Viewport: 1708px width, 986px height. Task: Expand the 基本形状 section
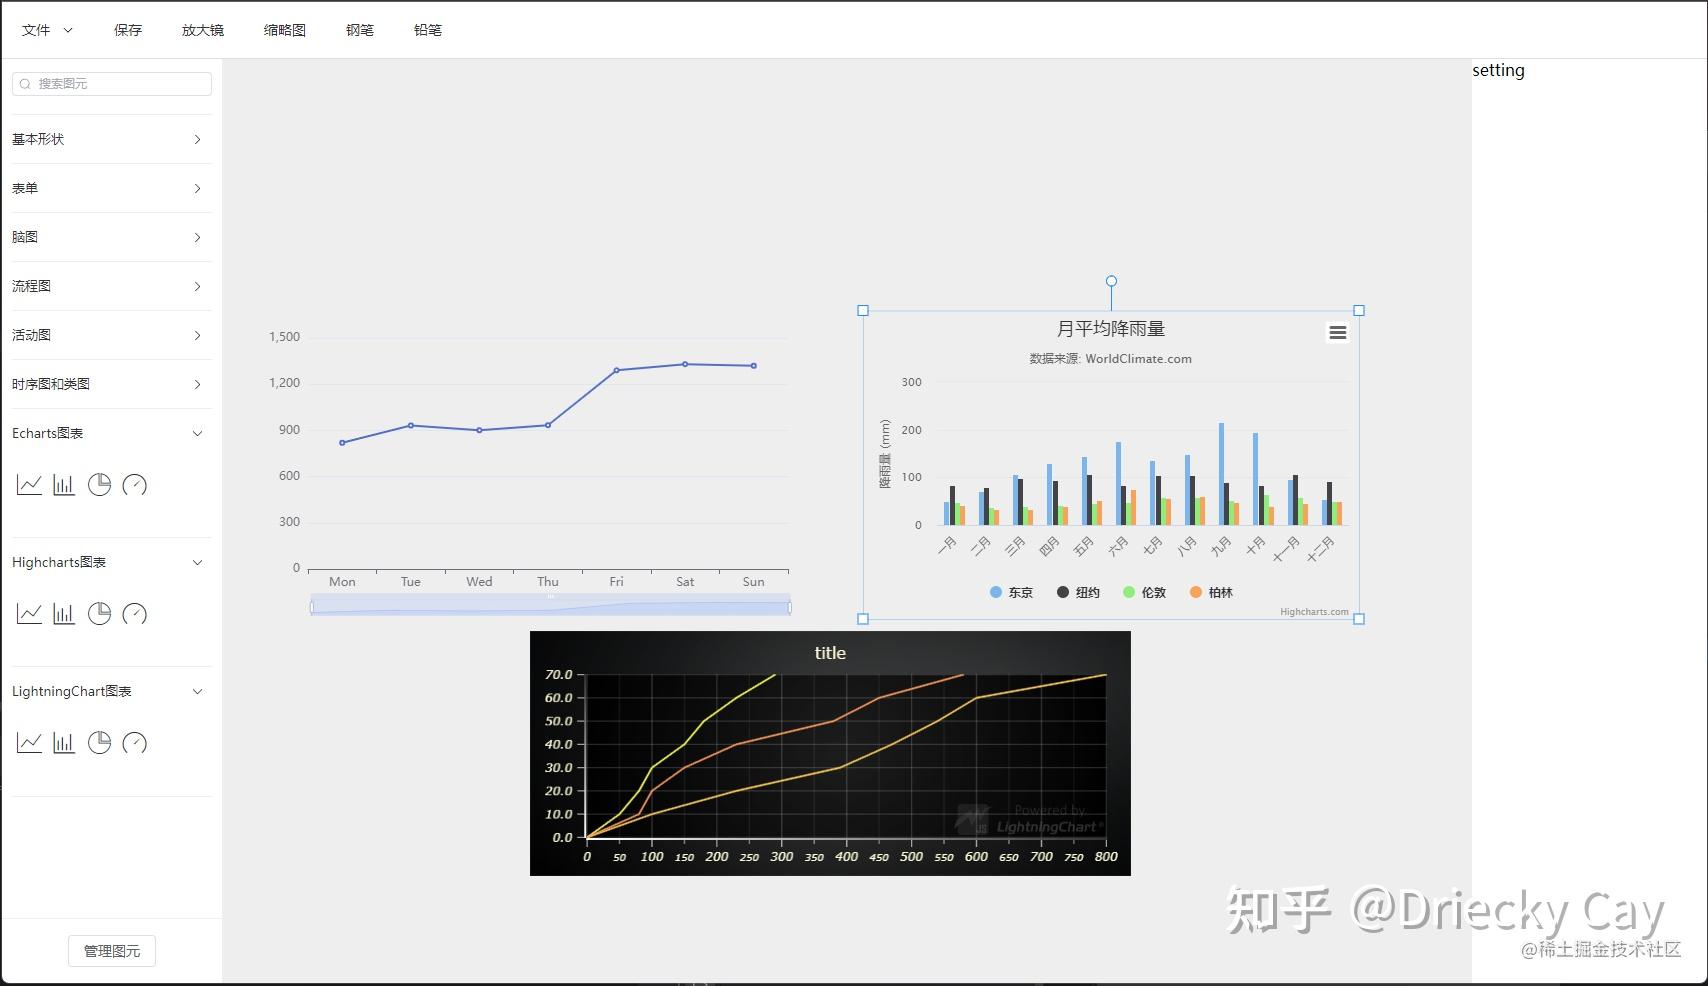tap(110, 139)
